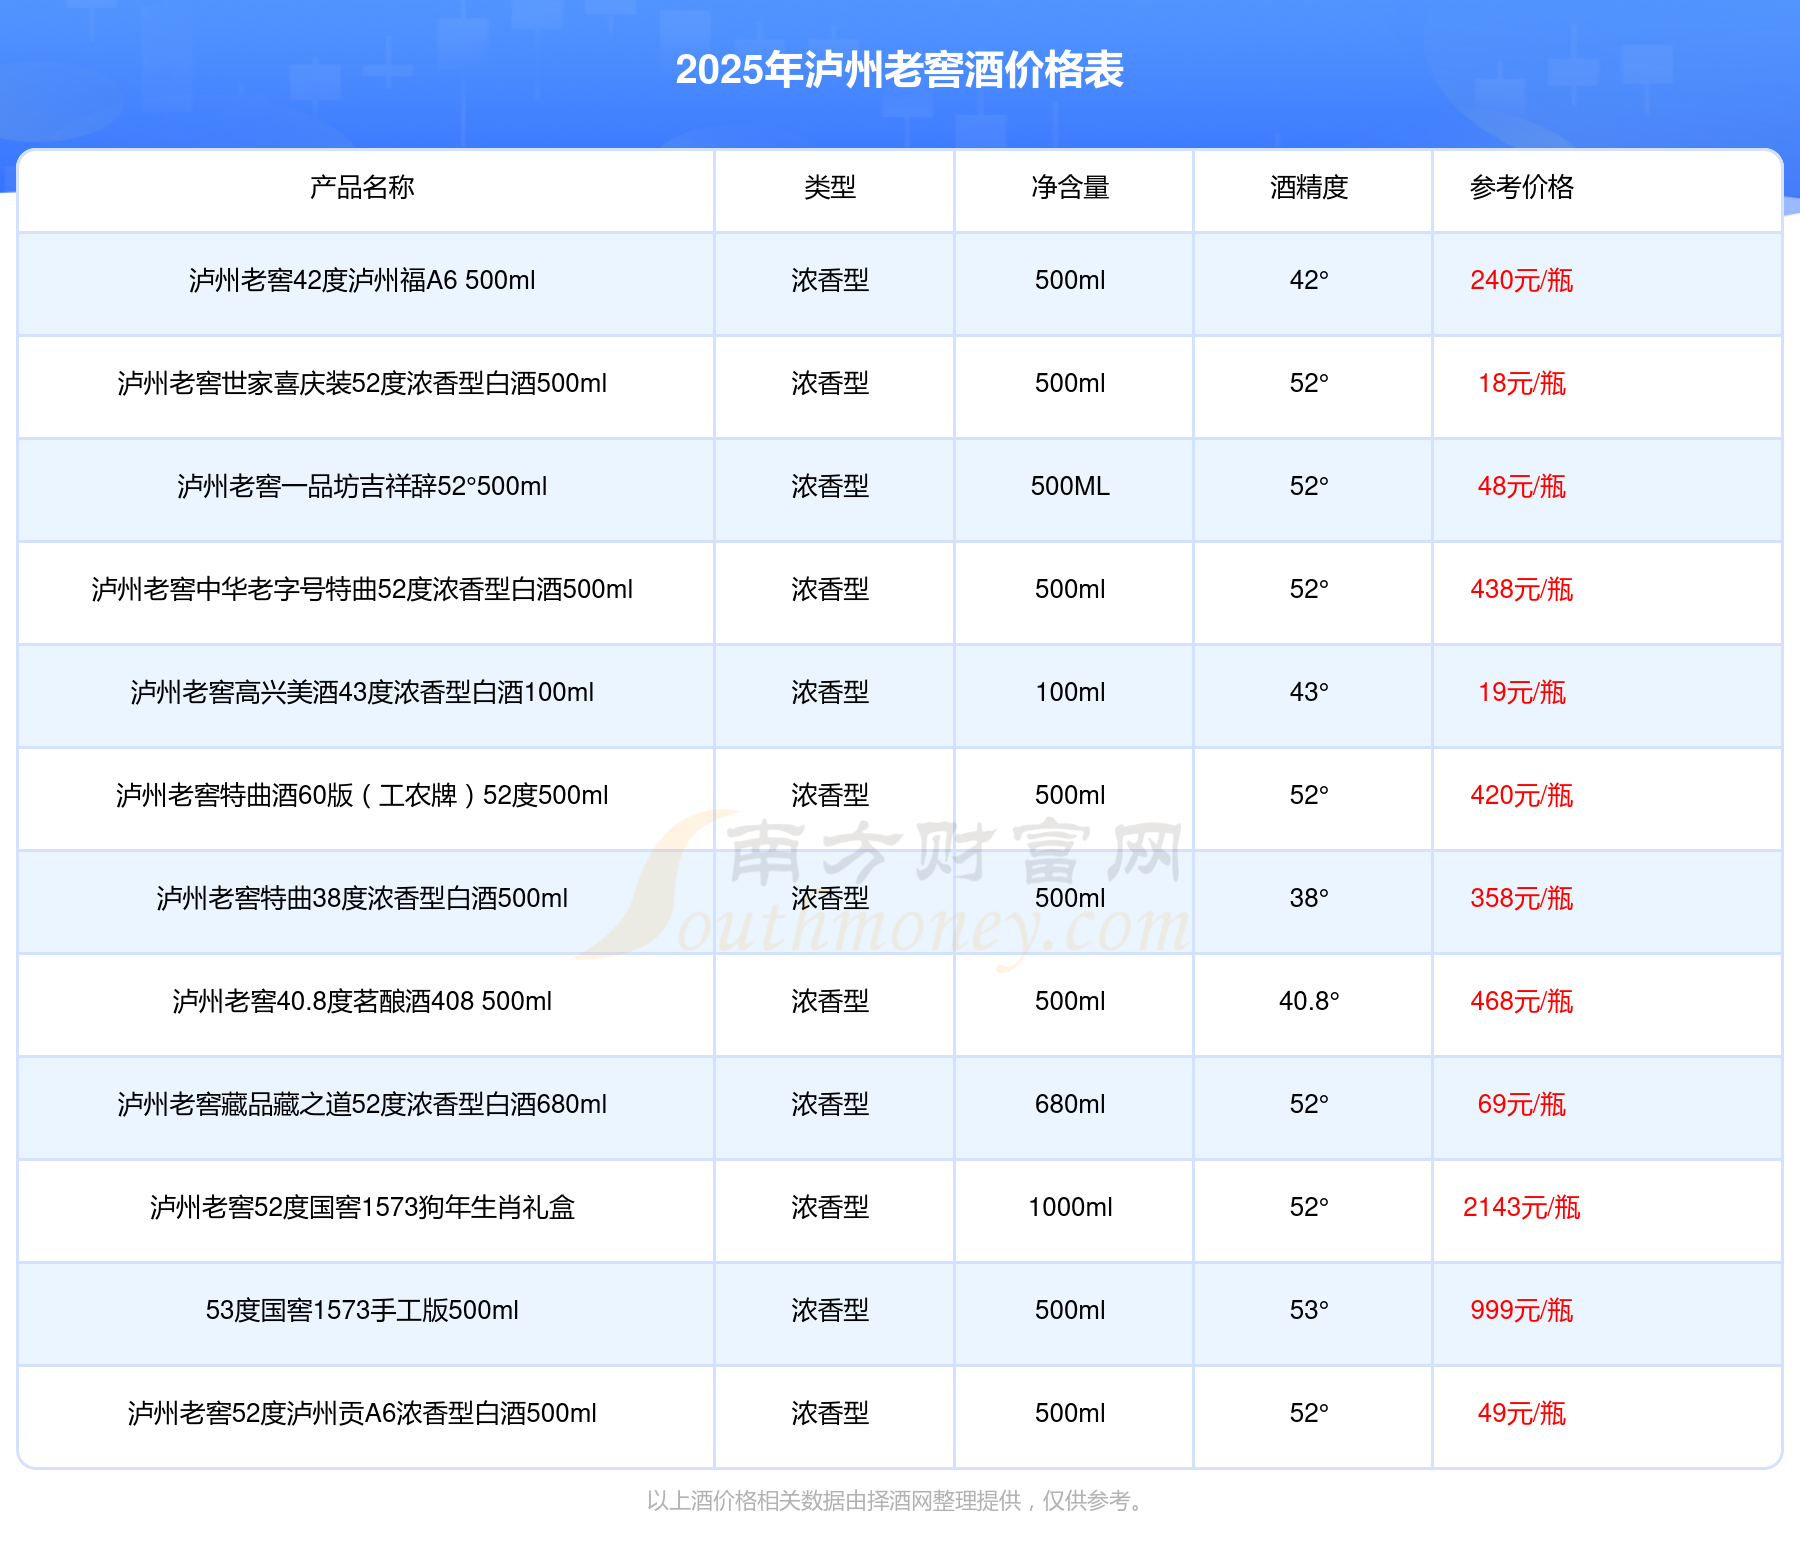Click the 酒精度 column header
Viewport: 1800px width, 1560px height.
[1309, 187]
